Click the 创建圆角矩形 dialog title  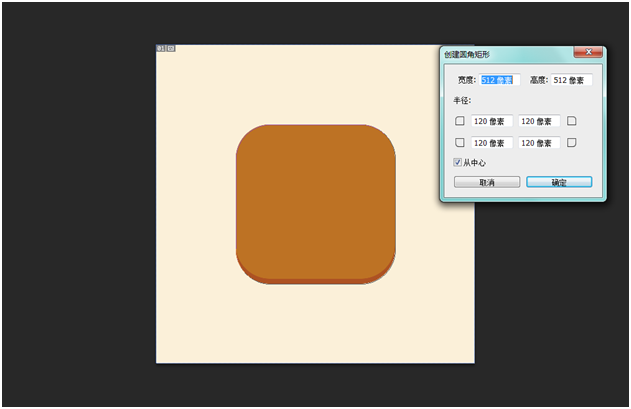click(467, 54)
